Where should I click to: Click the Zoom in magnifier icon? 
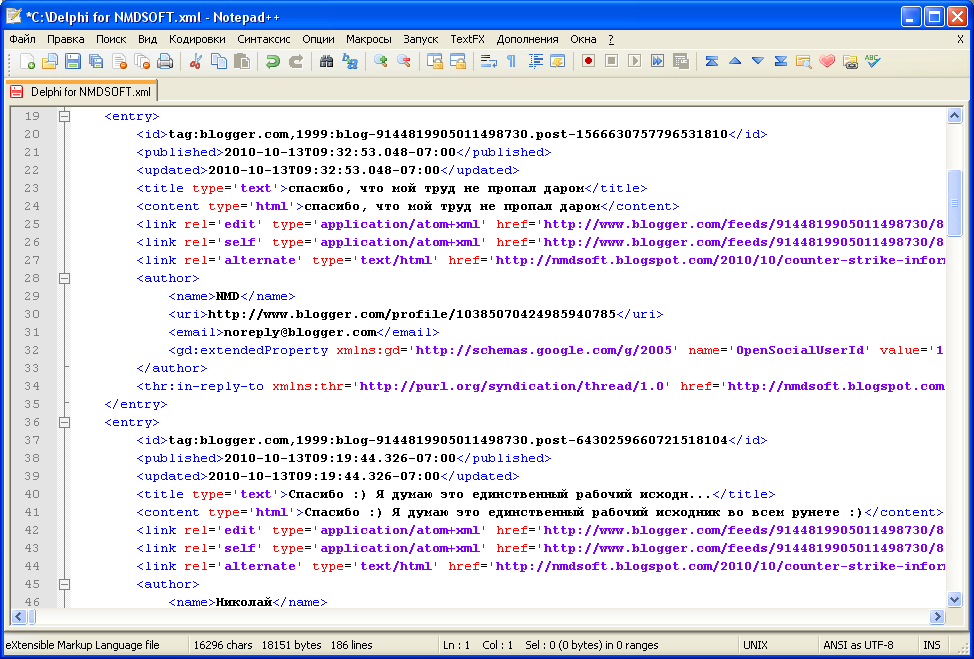(380, 61)
